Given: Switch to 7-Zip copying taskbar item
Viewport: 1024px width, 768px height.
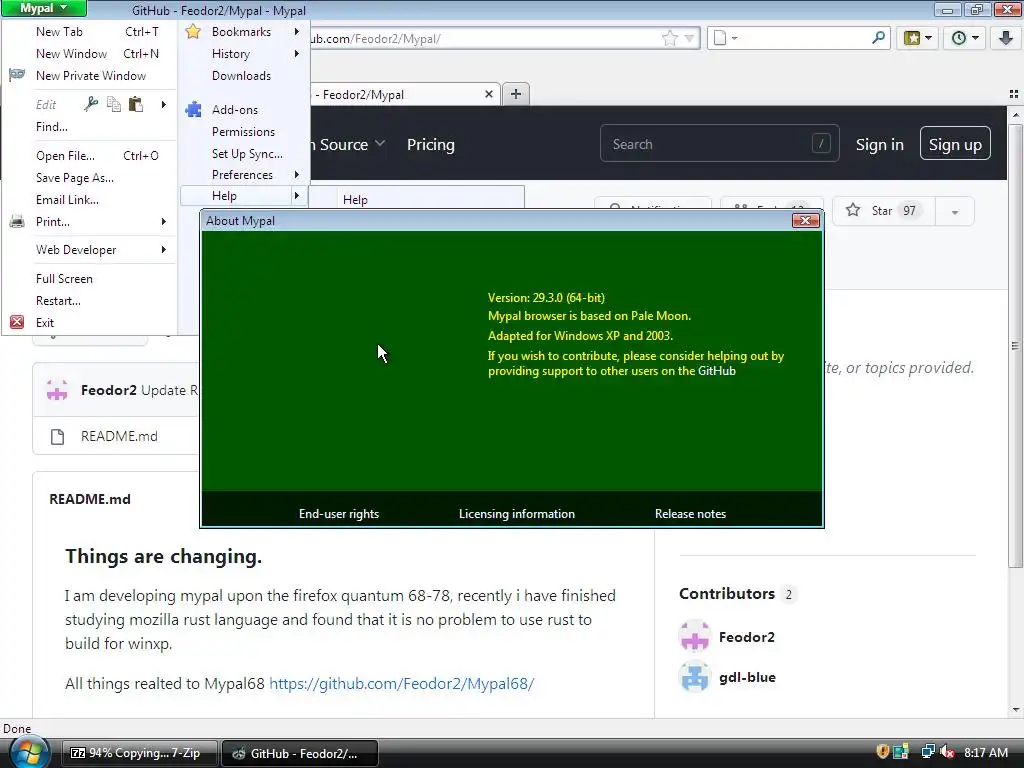Looking at the screenshot, I should click(140, 752).
